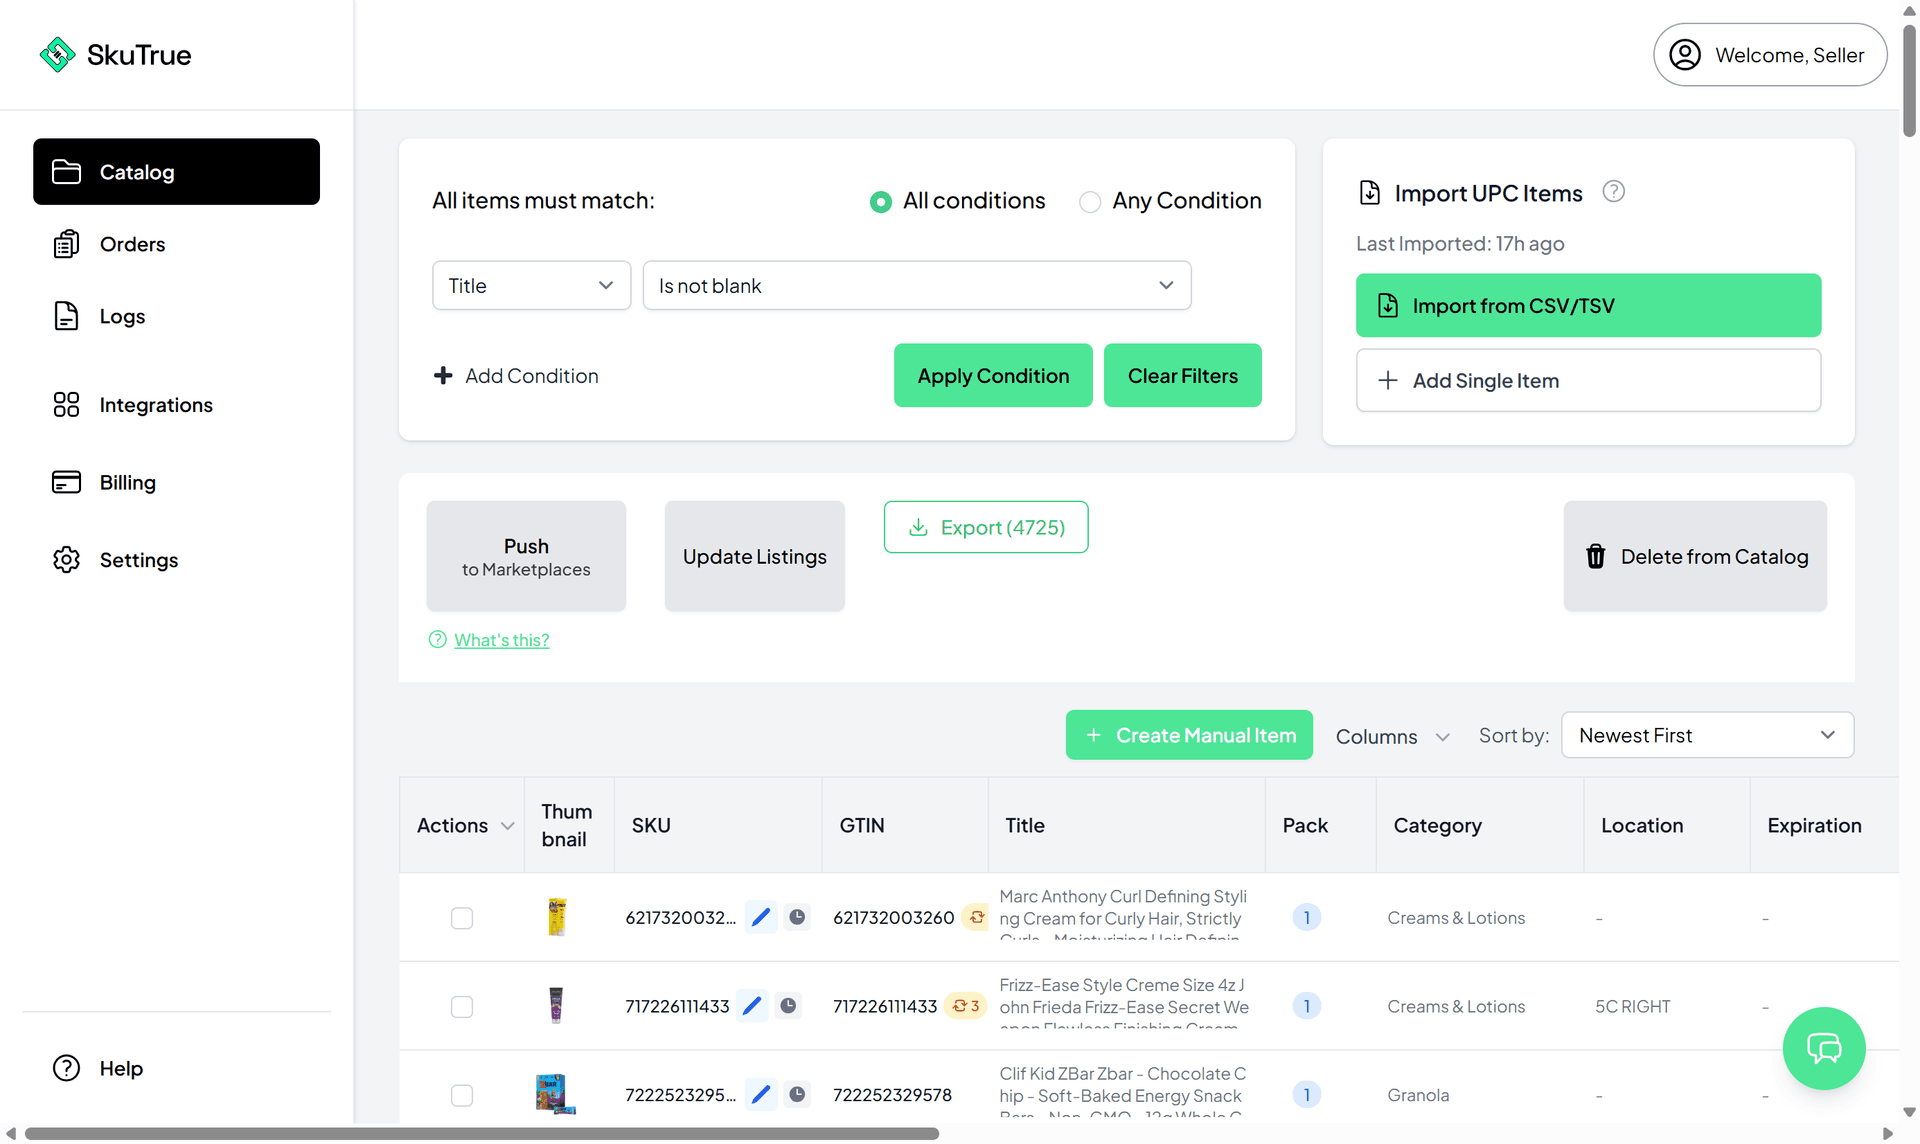The width and height of the screenshot is (1920, 1144).
Task: Click the Frizz-Ease product thumbnail
Action: 556,1006
